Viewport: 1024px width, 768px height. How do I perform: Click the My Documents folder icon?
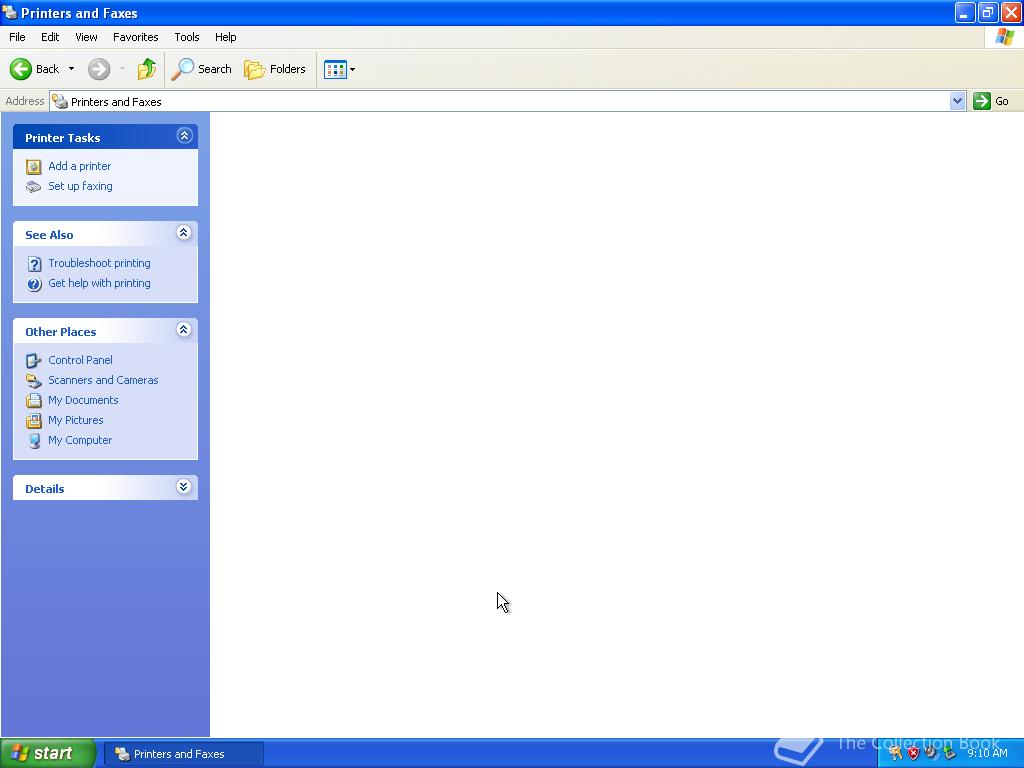(33, 401)
